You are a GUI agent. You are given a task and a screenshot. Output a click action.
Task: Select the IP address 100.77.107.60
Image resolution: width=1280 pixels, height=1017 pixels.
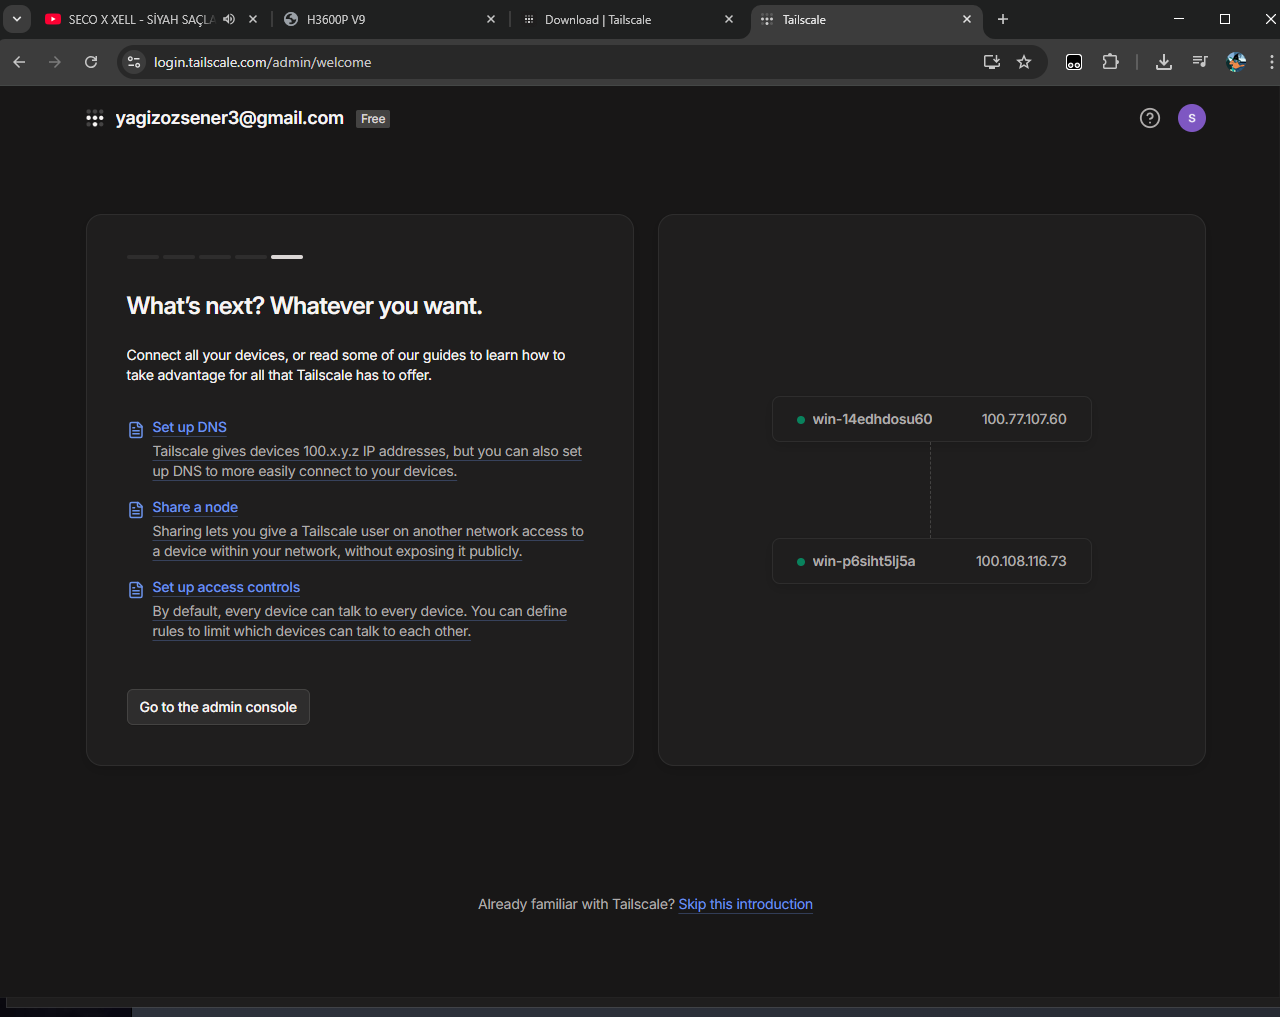[x=1024, y=419]
